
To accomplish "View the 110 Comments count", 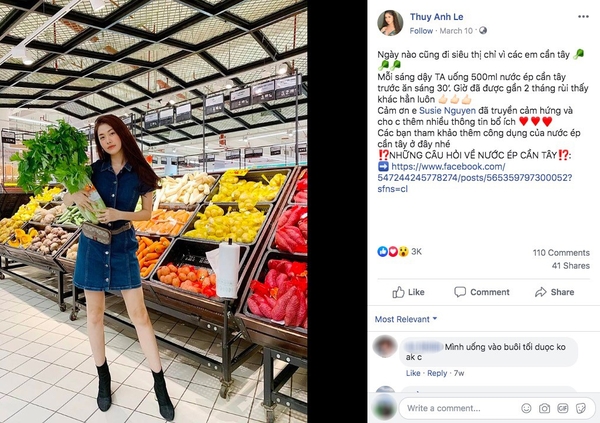I will (x=561, y=253).
